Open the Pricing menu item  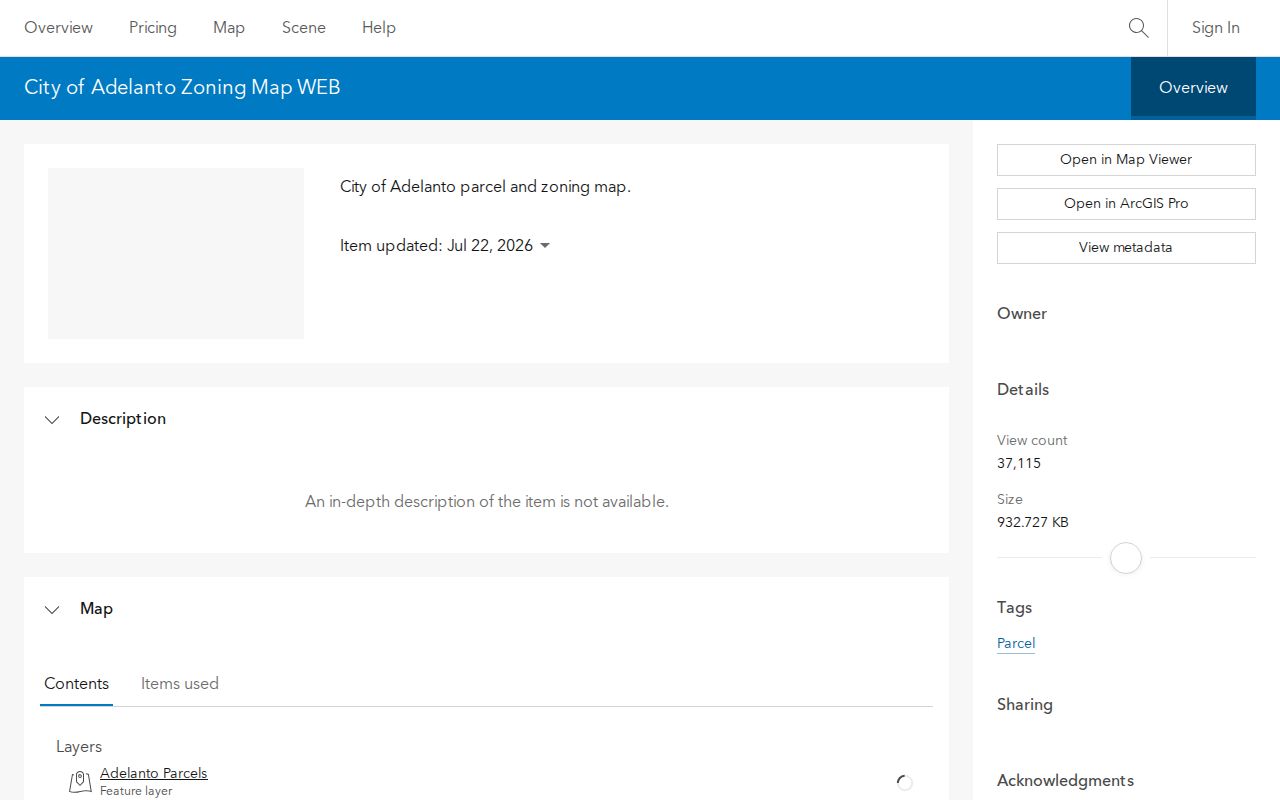tap(153, 28)
